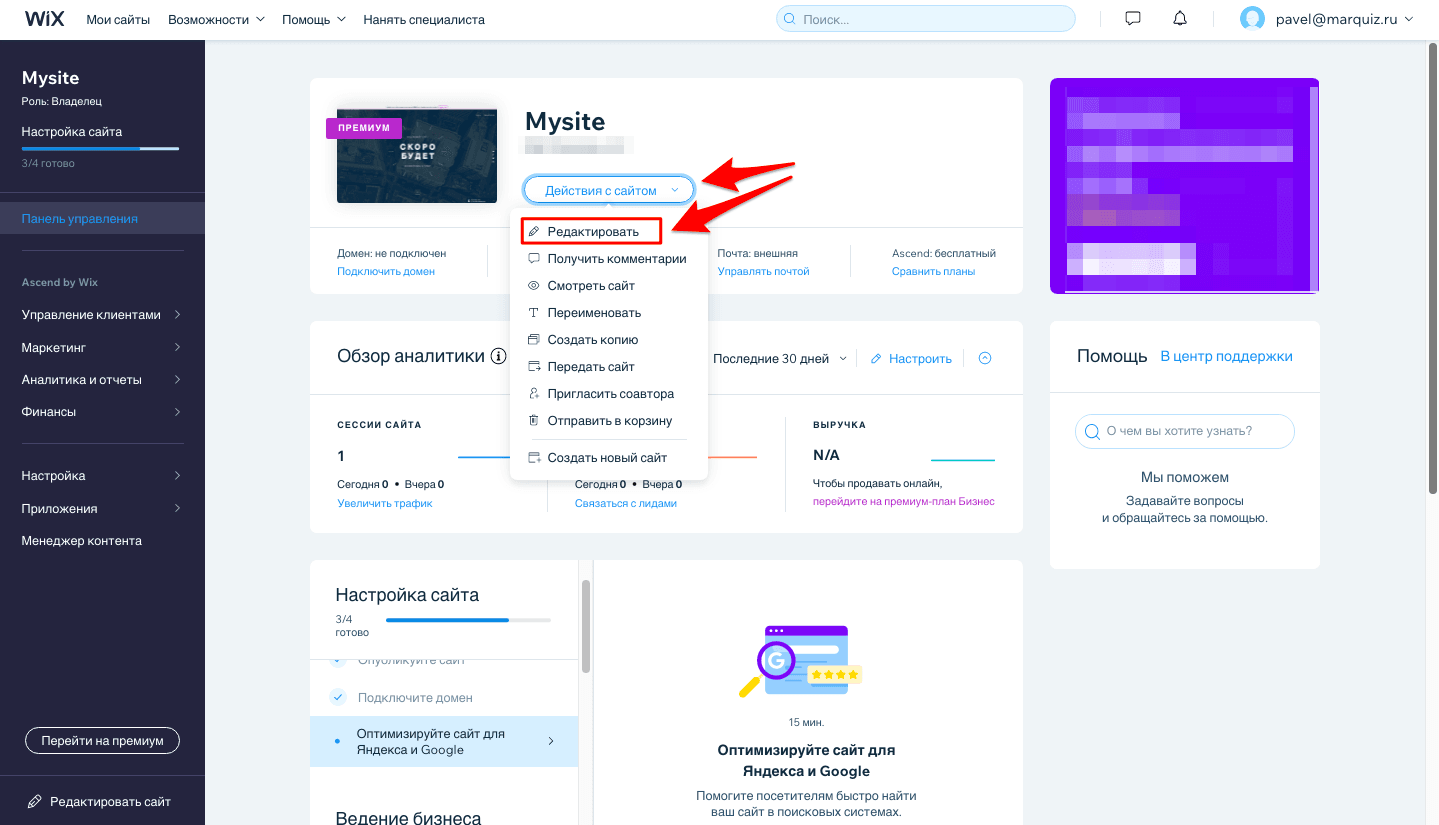Screen dimensions: 1439x825
Task: Click the Управлять почтой link
Action: coord(763,271)
